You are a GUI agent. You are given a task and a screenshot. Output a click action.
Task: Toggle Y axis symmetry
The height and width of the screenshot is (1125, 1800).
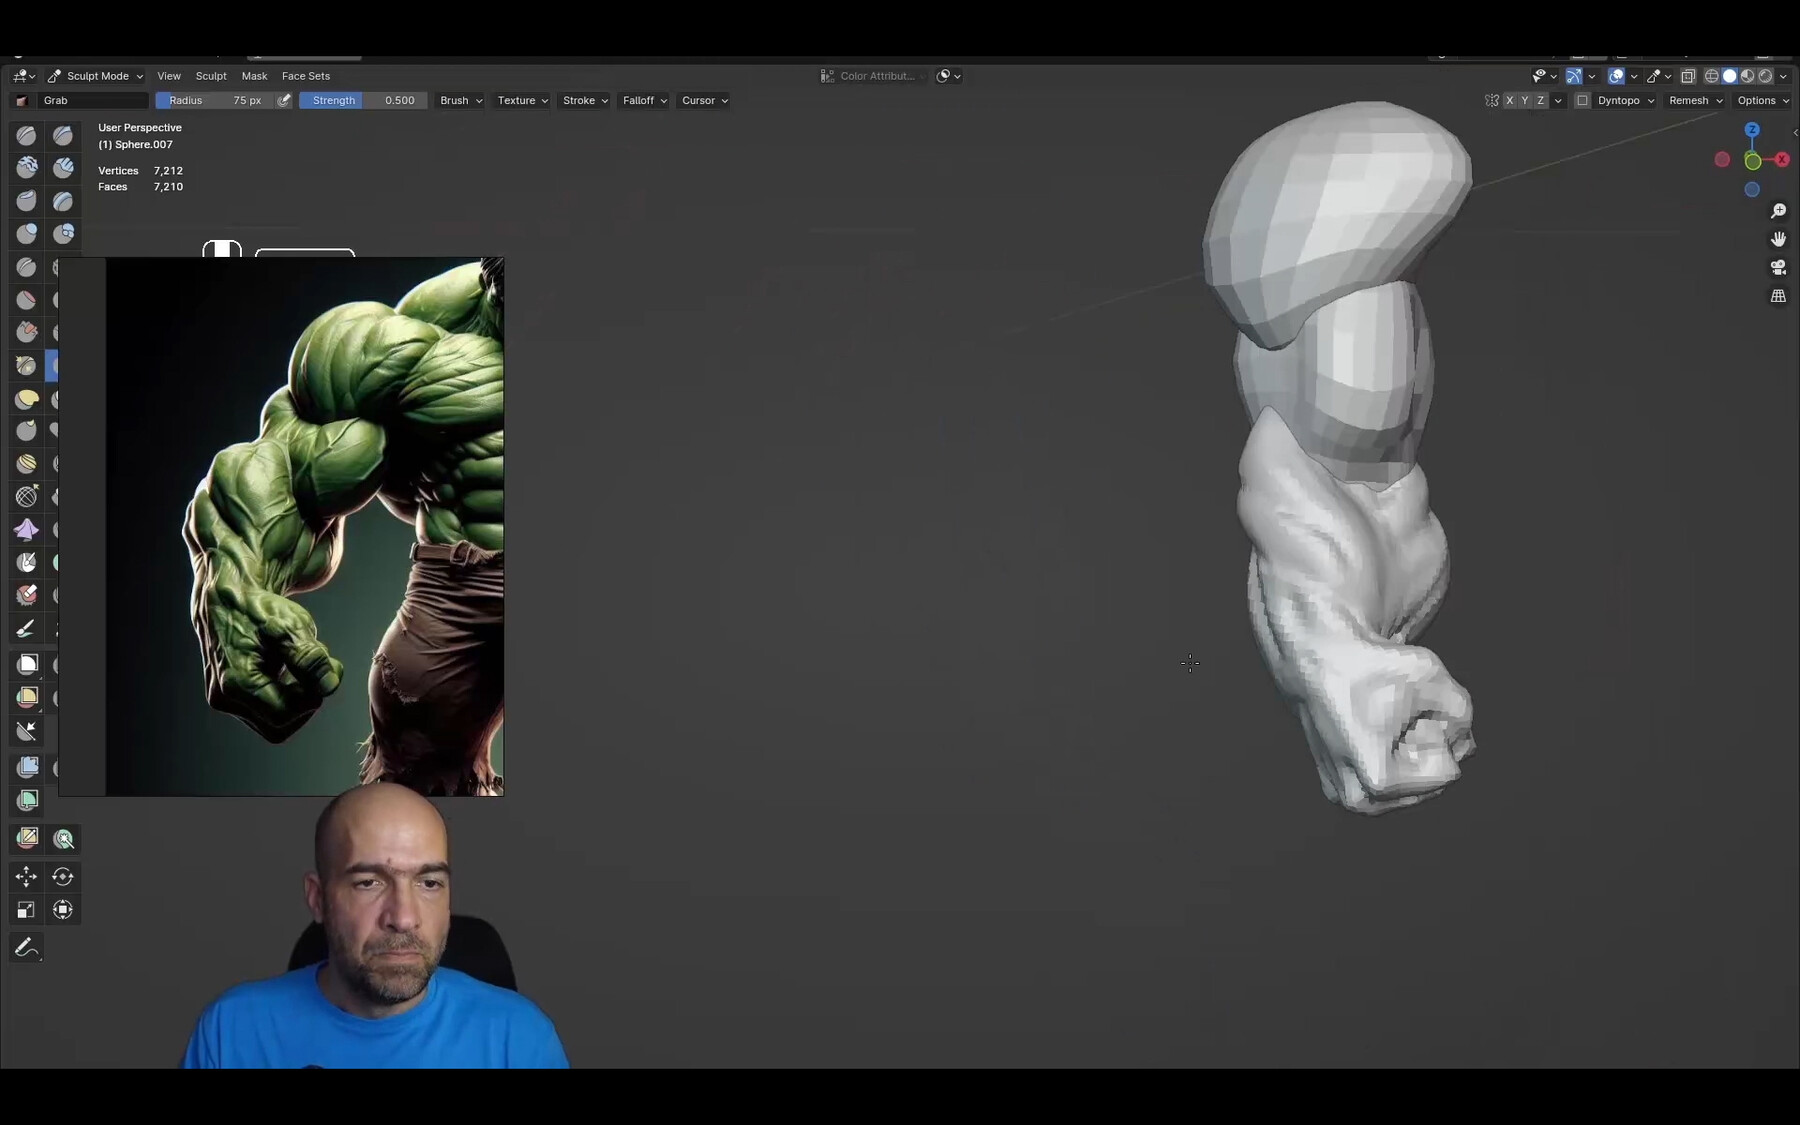tap(1525, 101)
